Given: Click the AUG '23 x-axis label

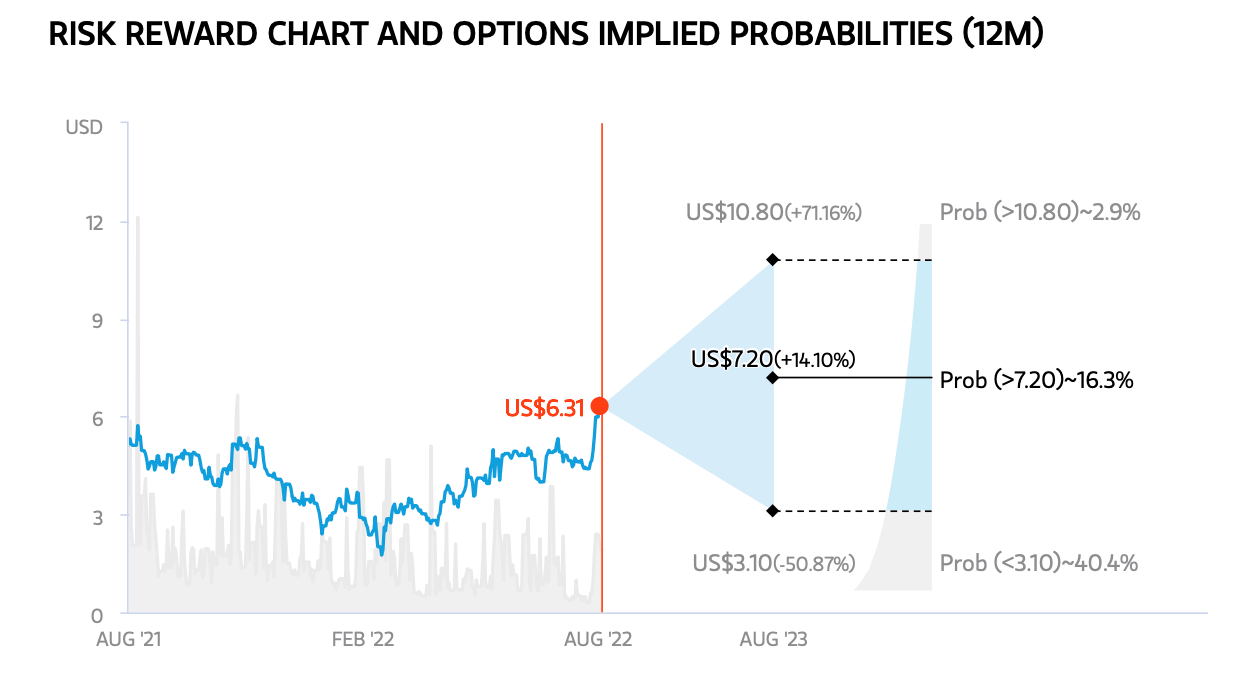Looking at the screenshot, I should tap(773, 639).
